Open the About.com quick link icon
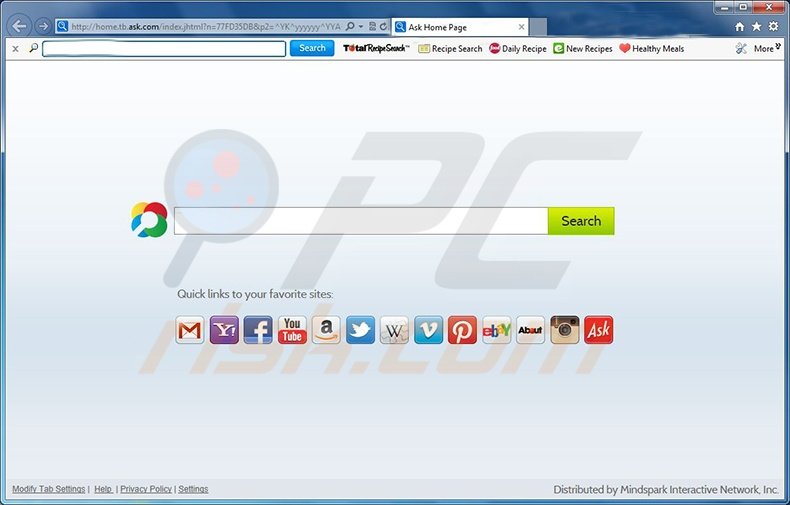Screen dimensions: 790x505 coord(531,330)
